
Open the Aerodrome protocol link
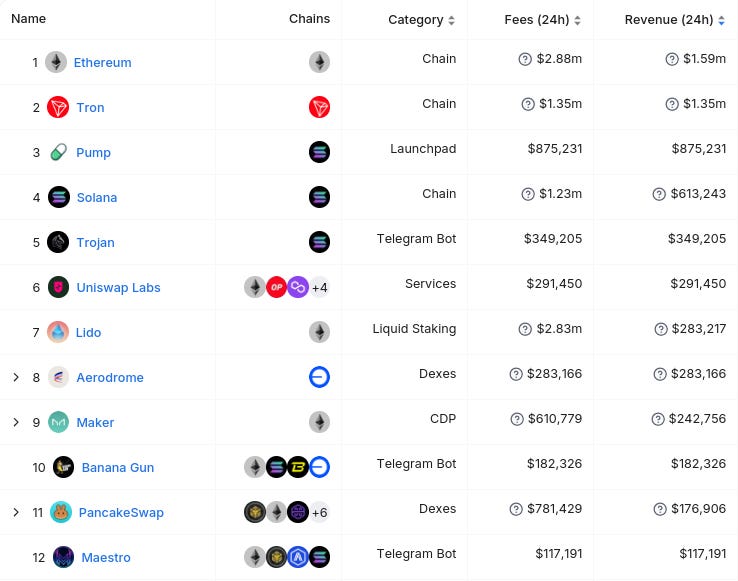click(x=110, y=378)
